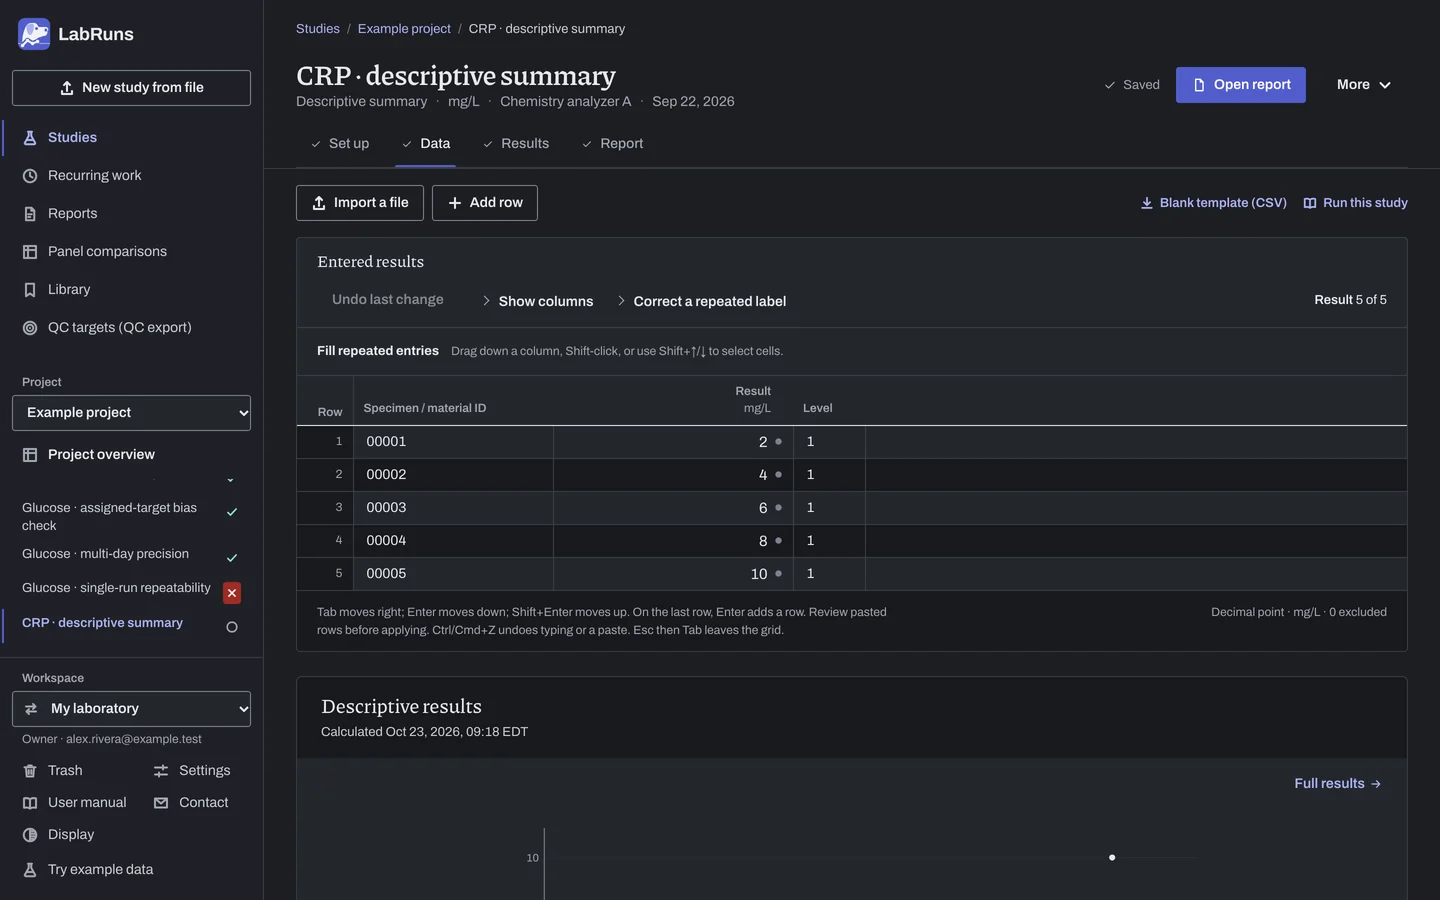Open Display options
Viewport: 1440px width, 900px height.
pos(58,835)
